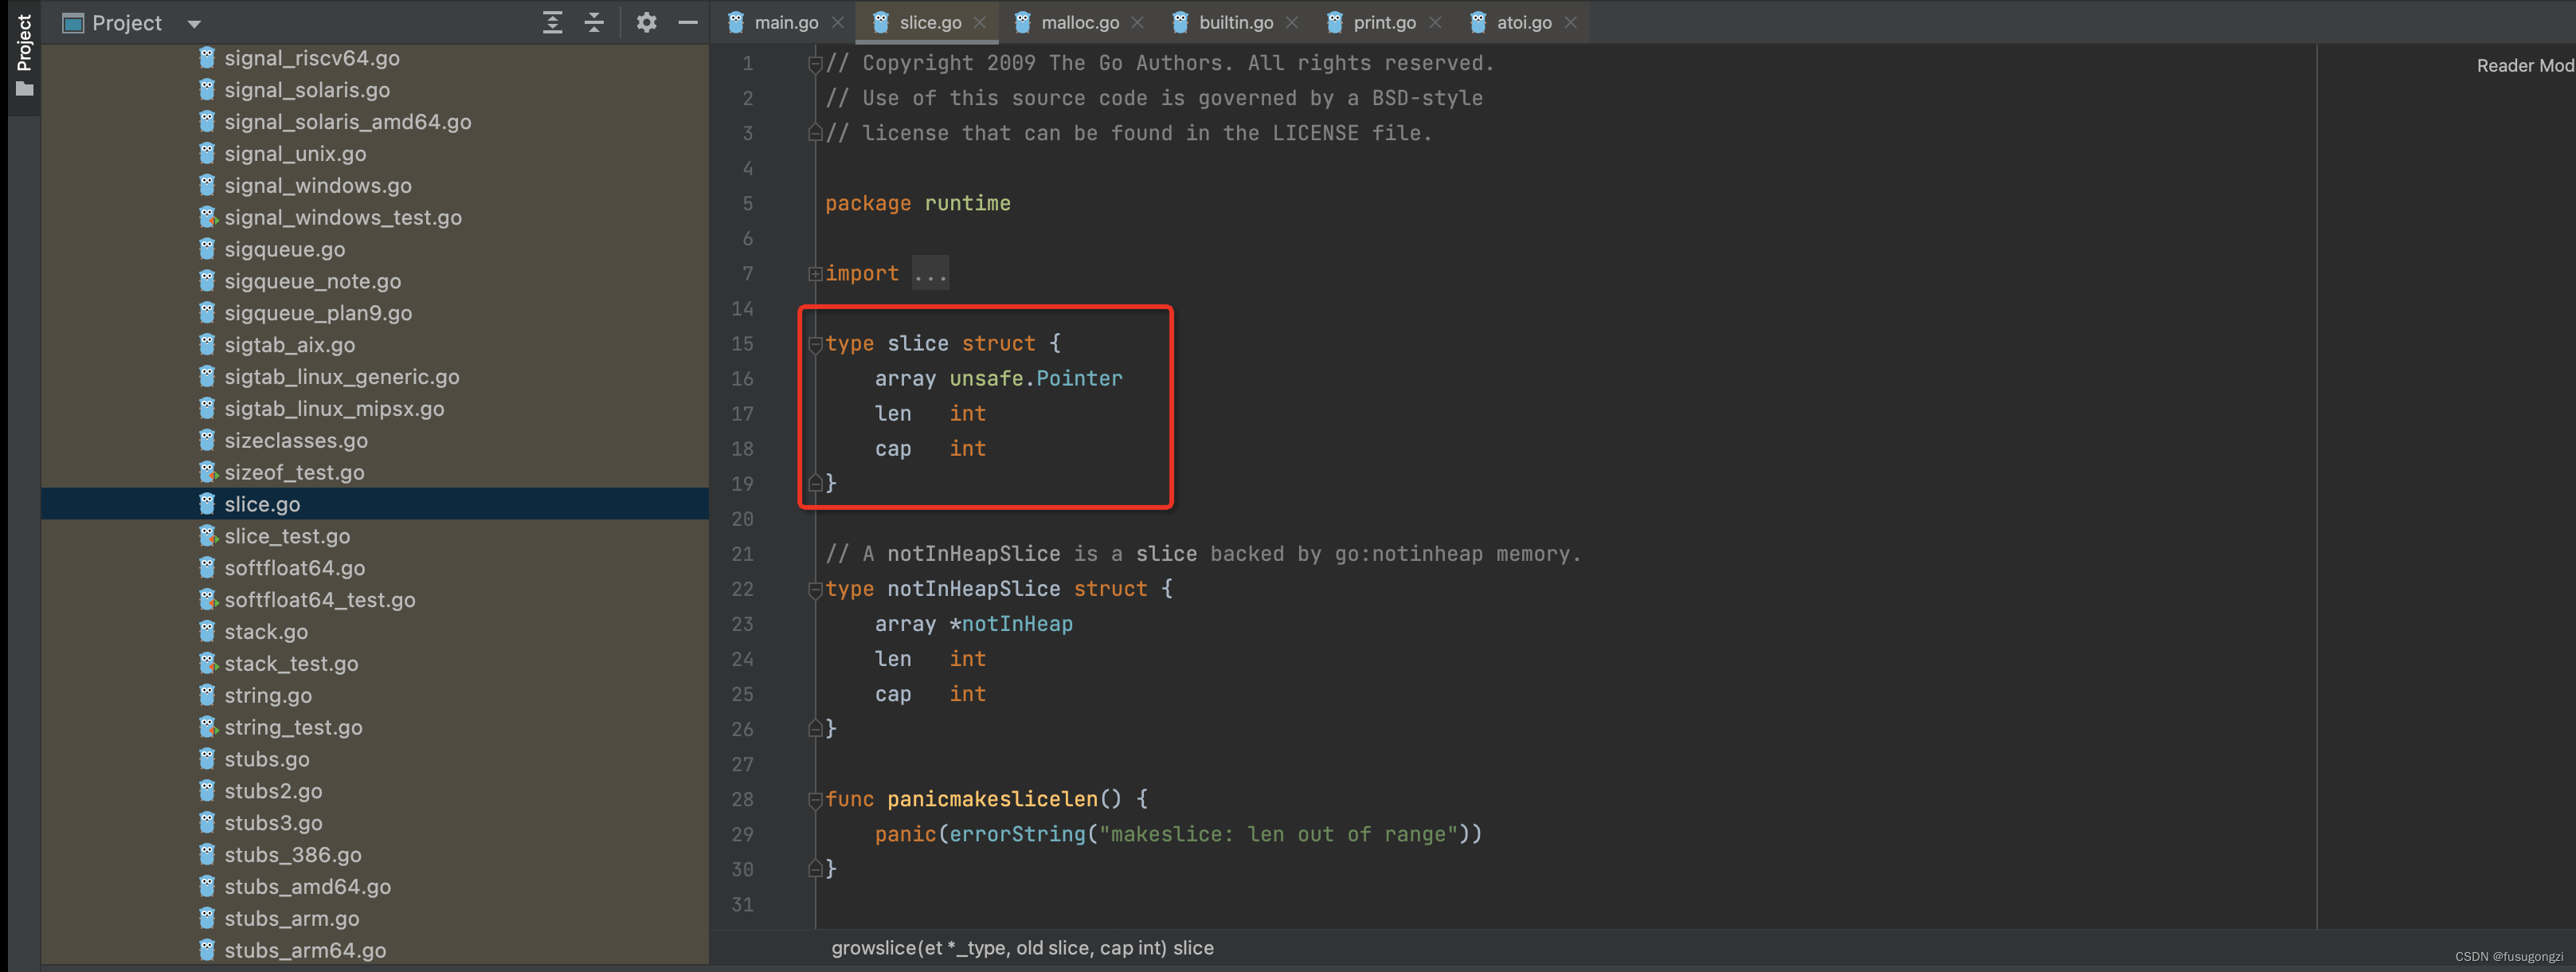
Task: Close the builtin.go tab
Action: point(1292,23)
